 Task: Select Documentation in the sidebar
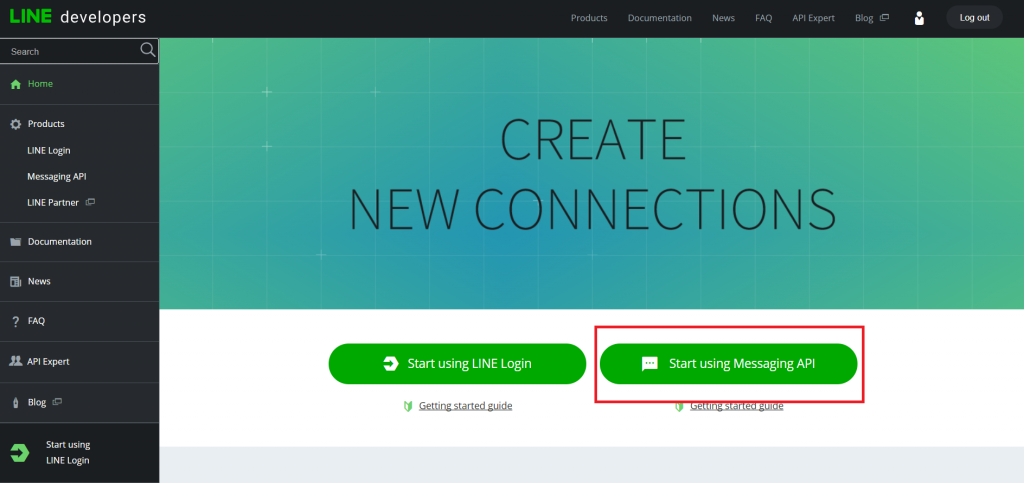[x=59, y=242]
